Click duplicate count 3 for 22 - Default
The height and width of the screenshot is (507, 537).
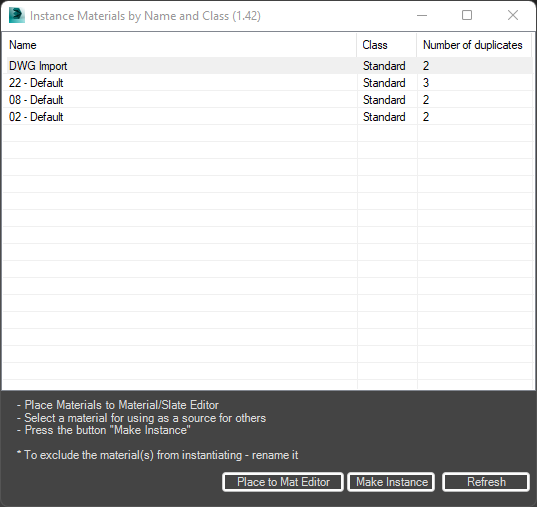pos(426,83)
